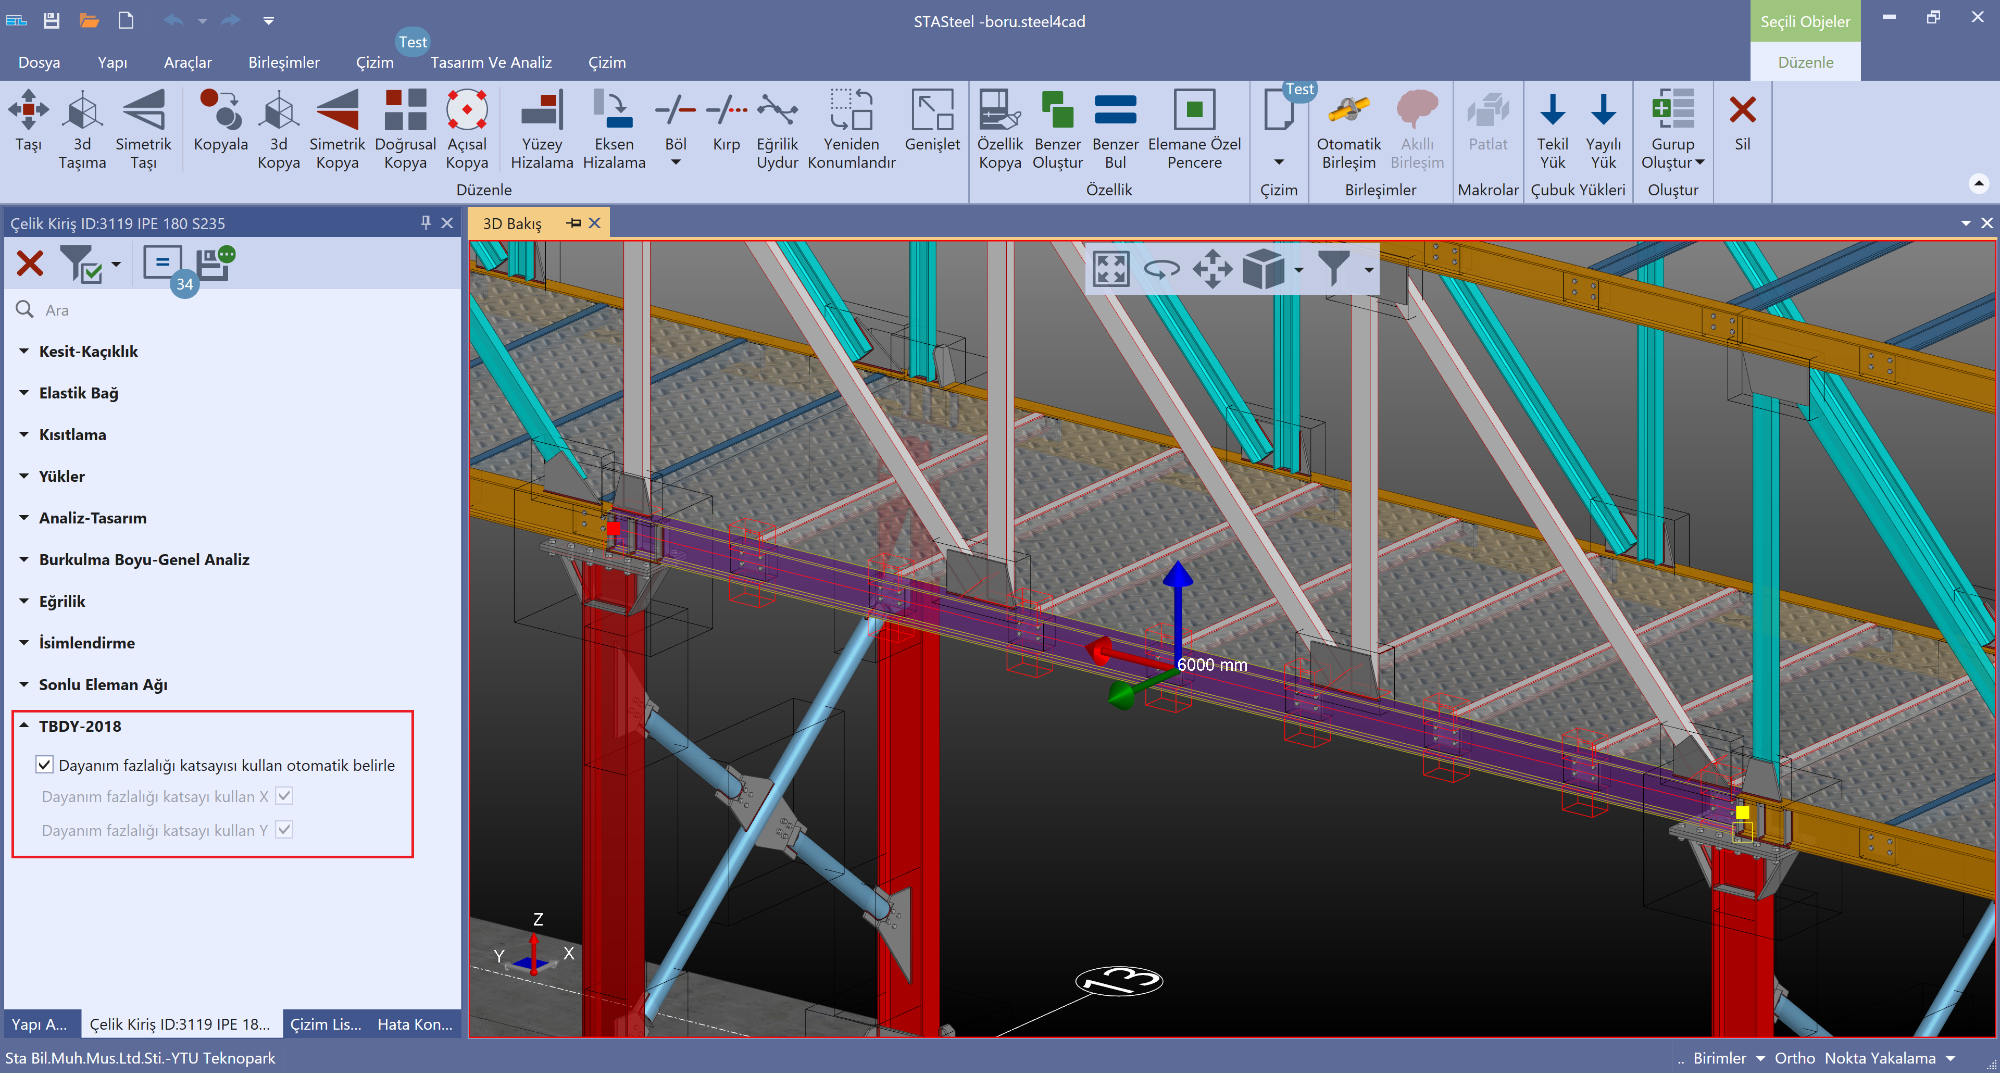Toggle Dayanım fazlalığı katsayı kullan X checkbox

[284, 796]
